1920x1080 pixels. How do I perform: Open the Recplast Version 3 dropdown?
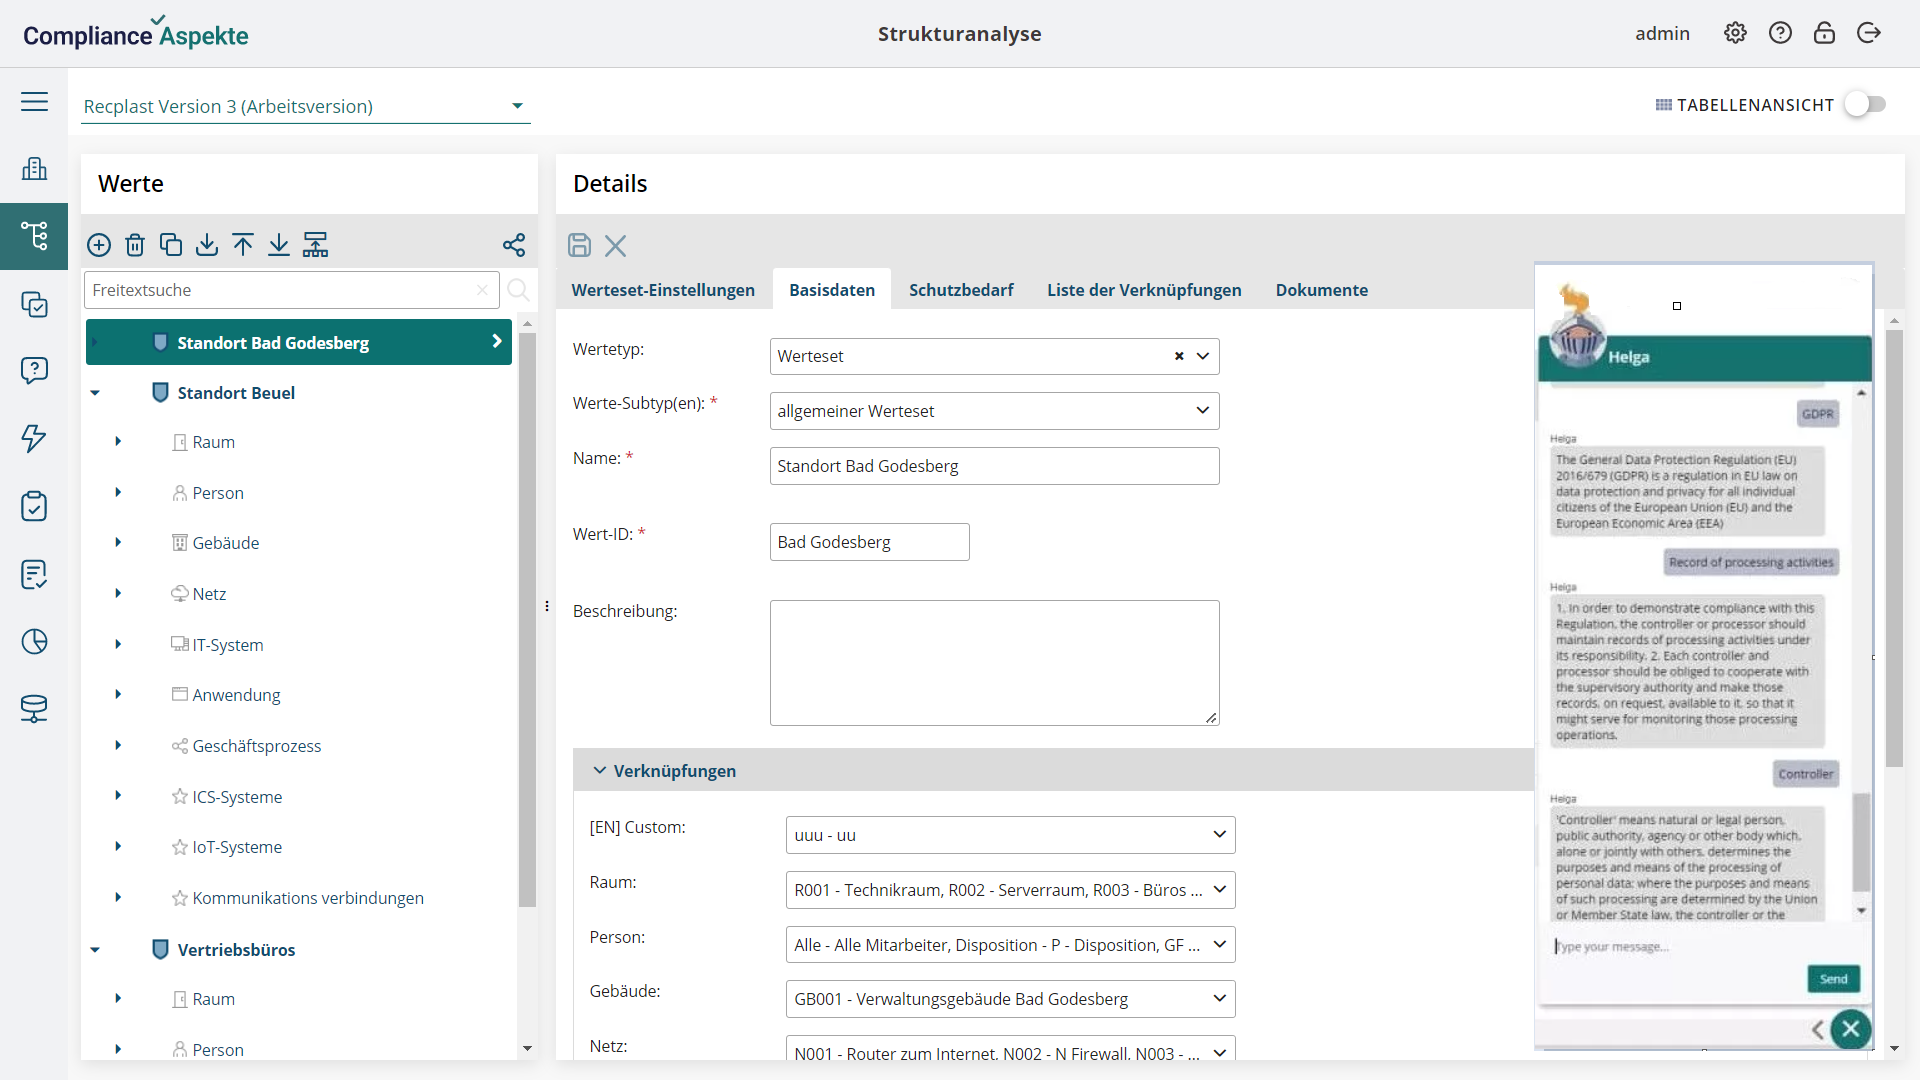coord(305,106)
